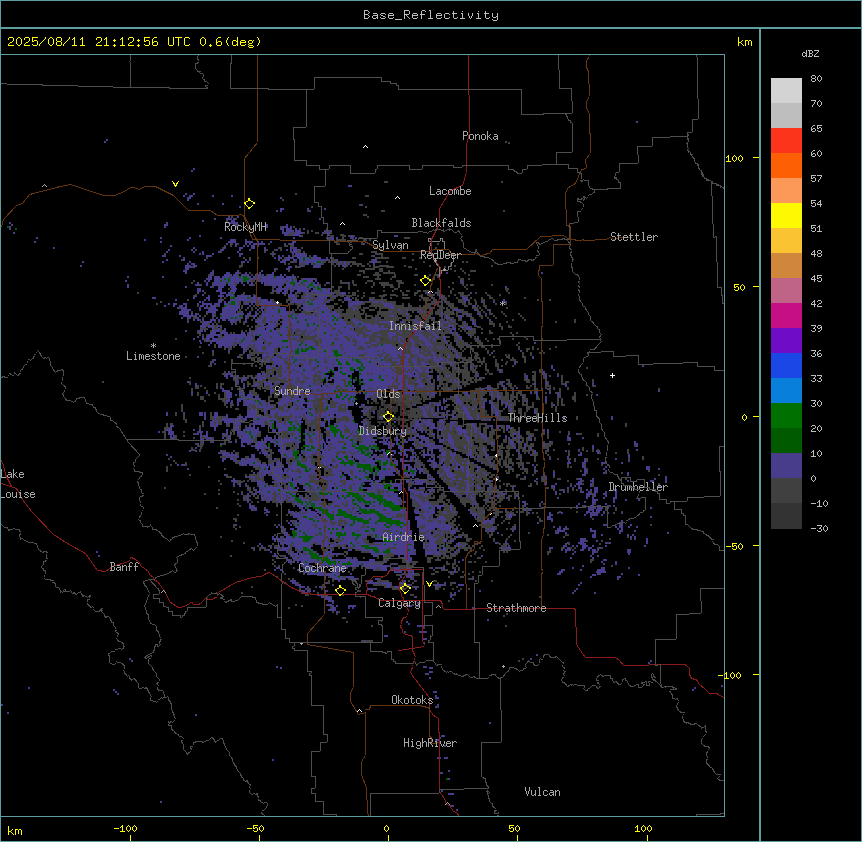Viewport: 862px width, 842px height.
Task: Pick the violet 36-39 dBZ legend swatch
Action: [786, 341]
